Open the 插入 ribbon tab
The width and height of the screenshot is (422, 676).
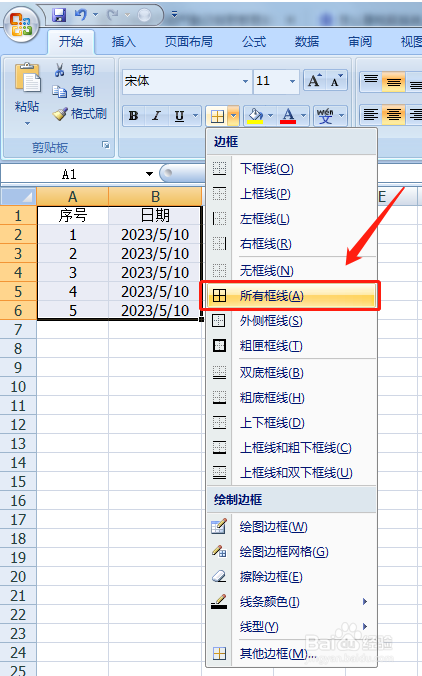(x=124, y=42)
